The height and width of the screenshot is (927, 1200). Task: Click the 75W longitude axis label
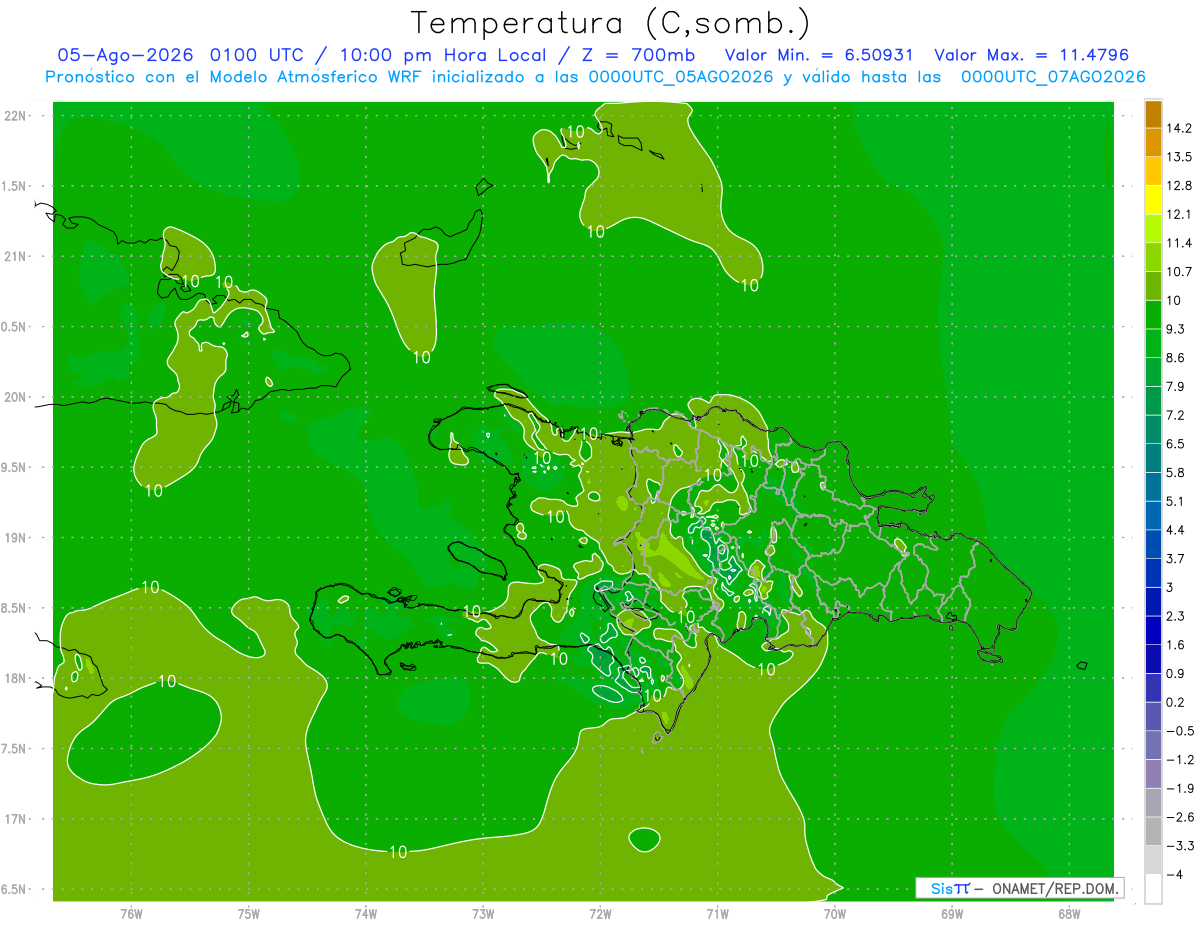click(x=249, y=914)
